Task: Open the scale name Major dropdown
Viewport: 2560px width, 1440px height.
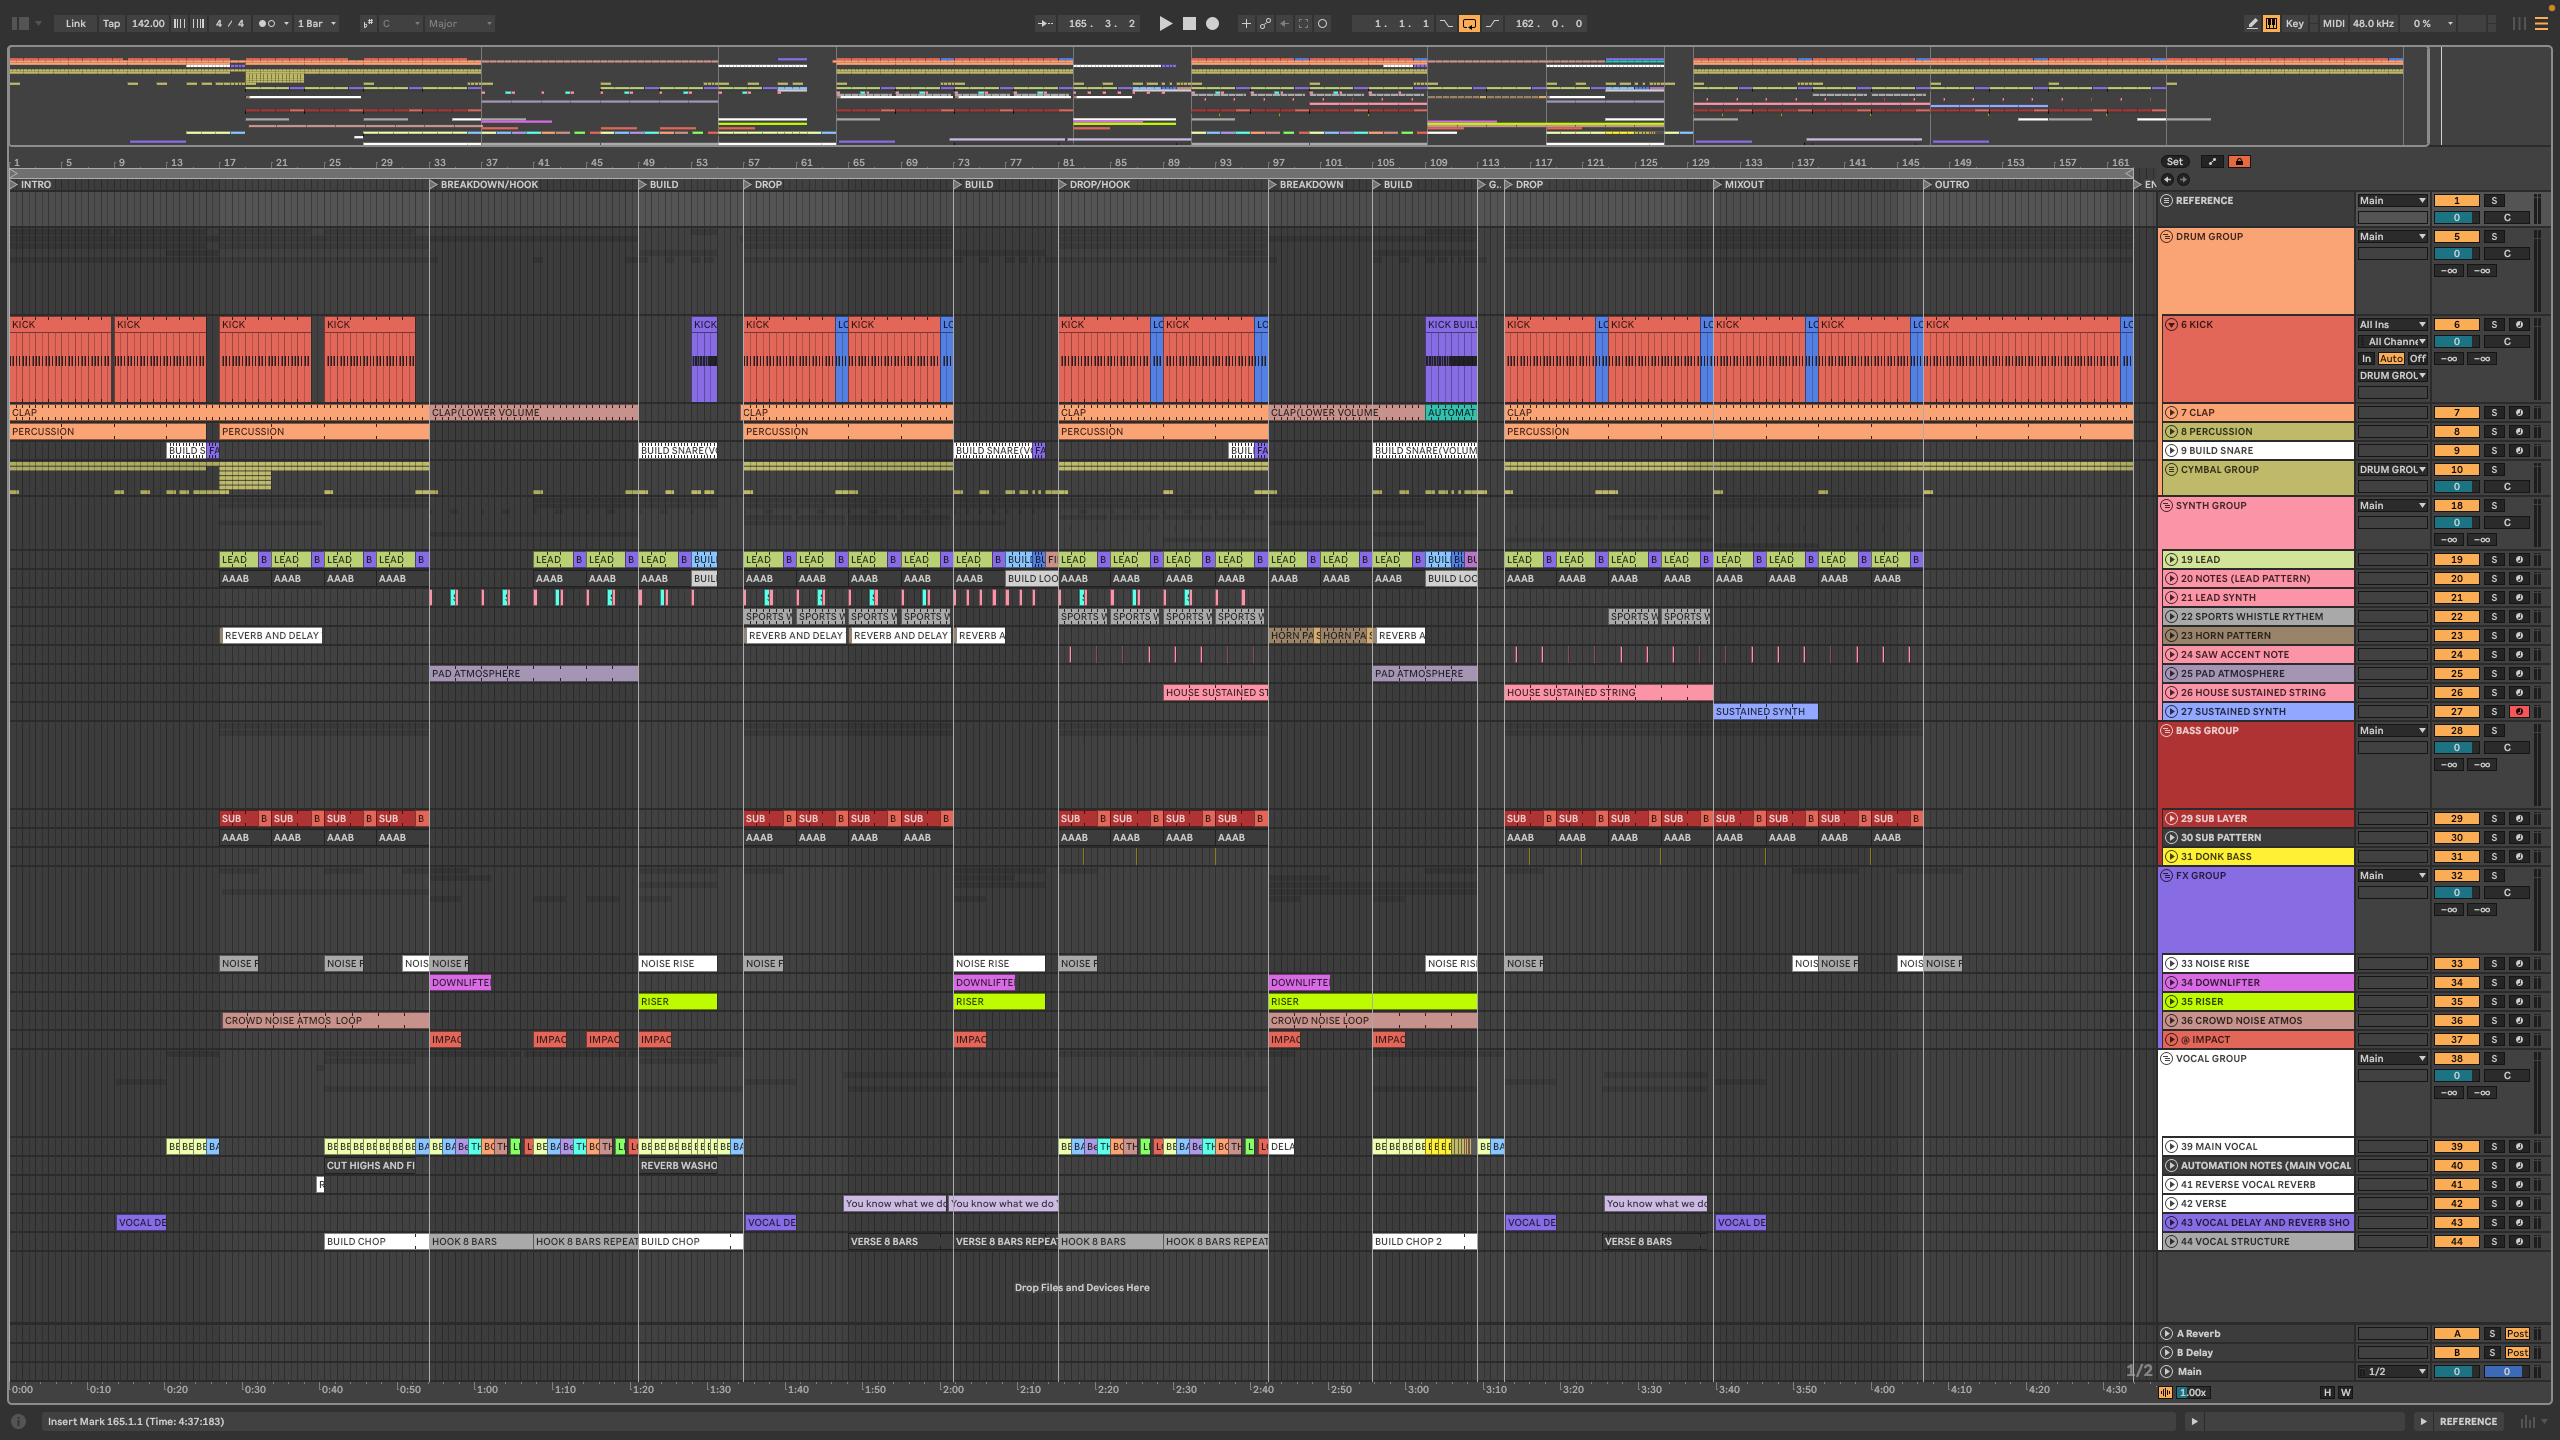Action: point(460,23)
